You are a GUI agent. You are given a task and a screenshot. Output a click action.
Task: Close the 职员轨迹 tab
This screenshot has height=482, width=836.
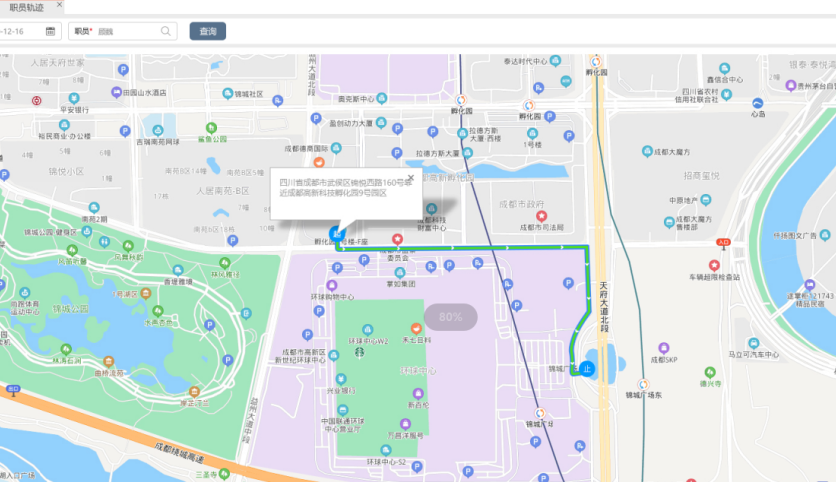point(59,5)
